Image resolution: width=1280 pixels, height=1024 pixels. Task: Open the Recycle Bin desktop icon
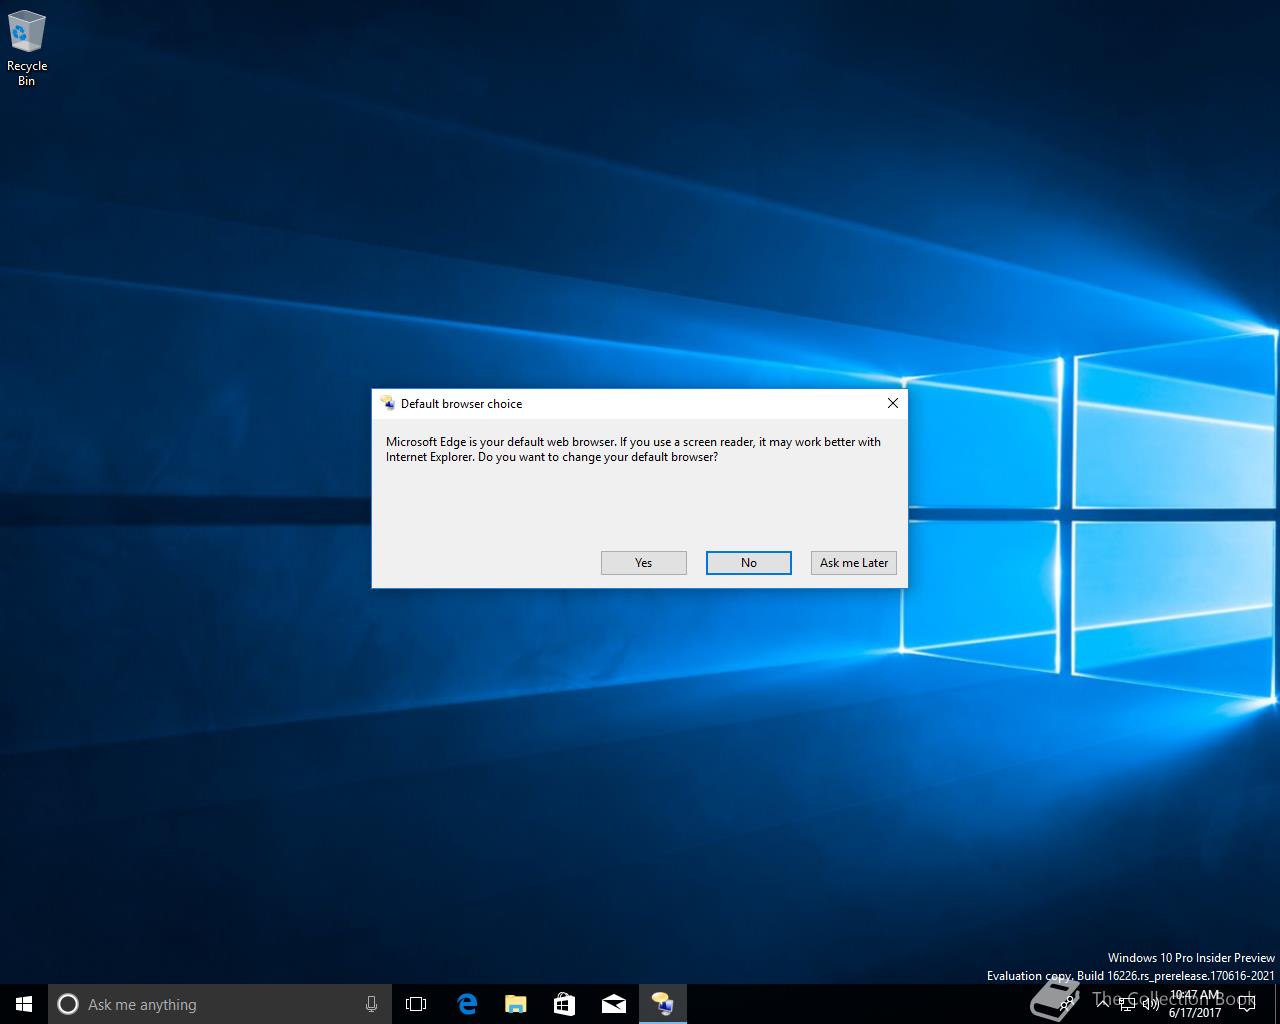(x=27, y=48)
